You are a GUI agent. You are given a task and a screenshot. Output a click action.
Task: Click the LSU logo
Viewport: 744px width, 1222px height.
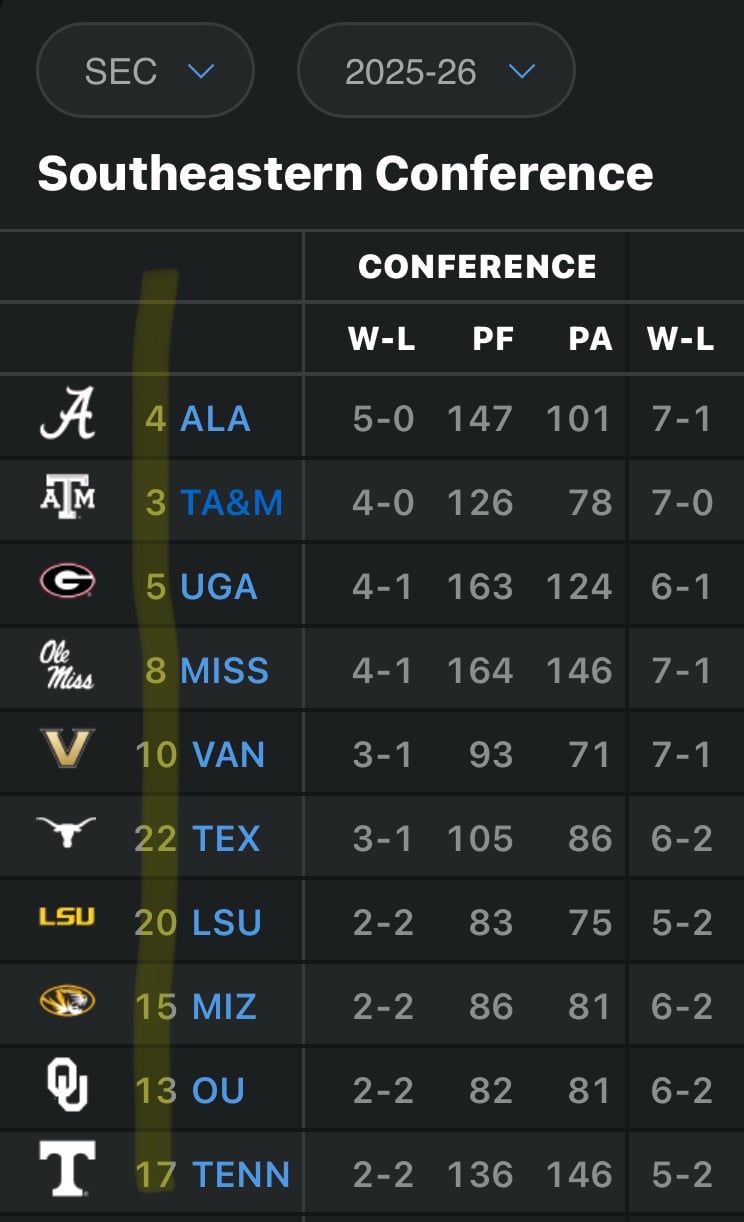67,915
